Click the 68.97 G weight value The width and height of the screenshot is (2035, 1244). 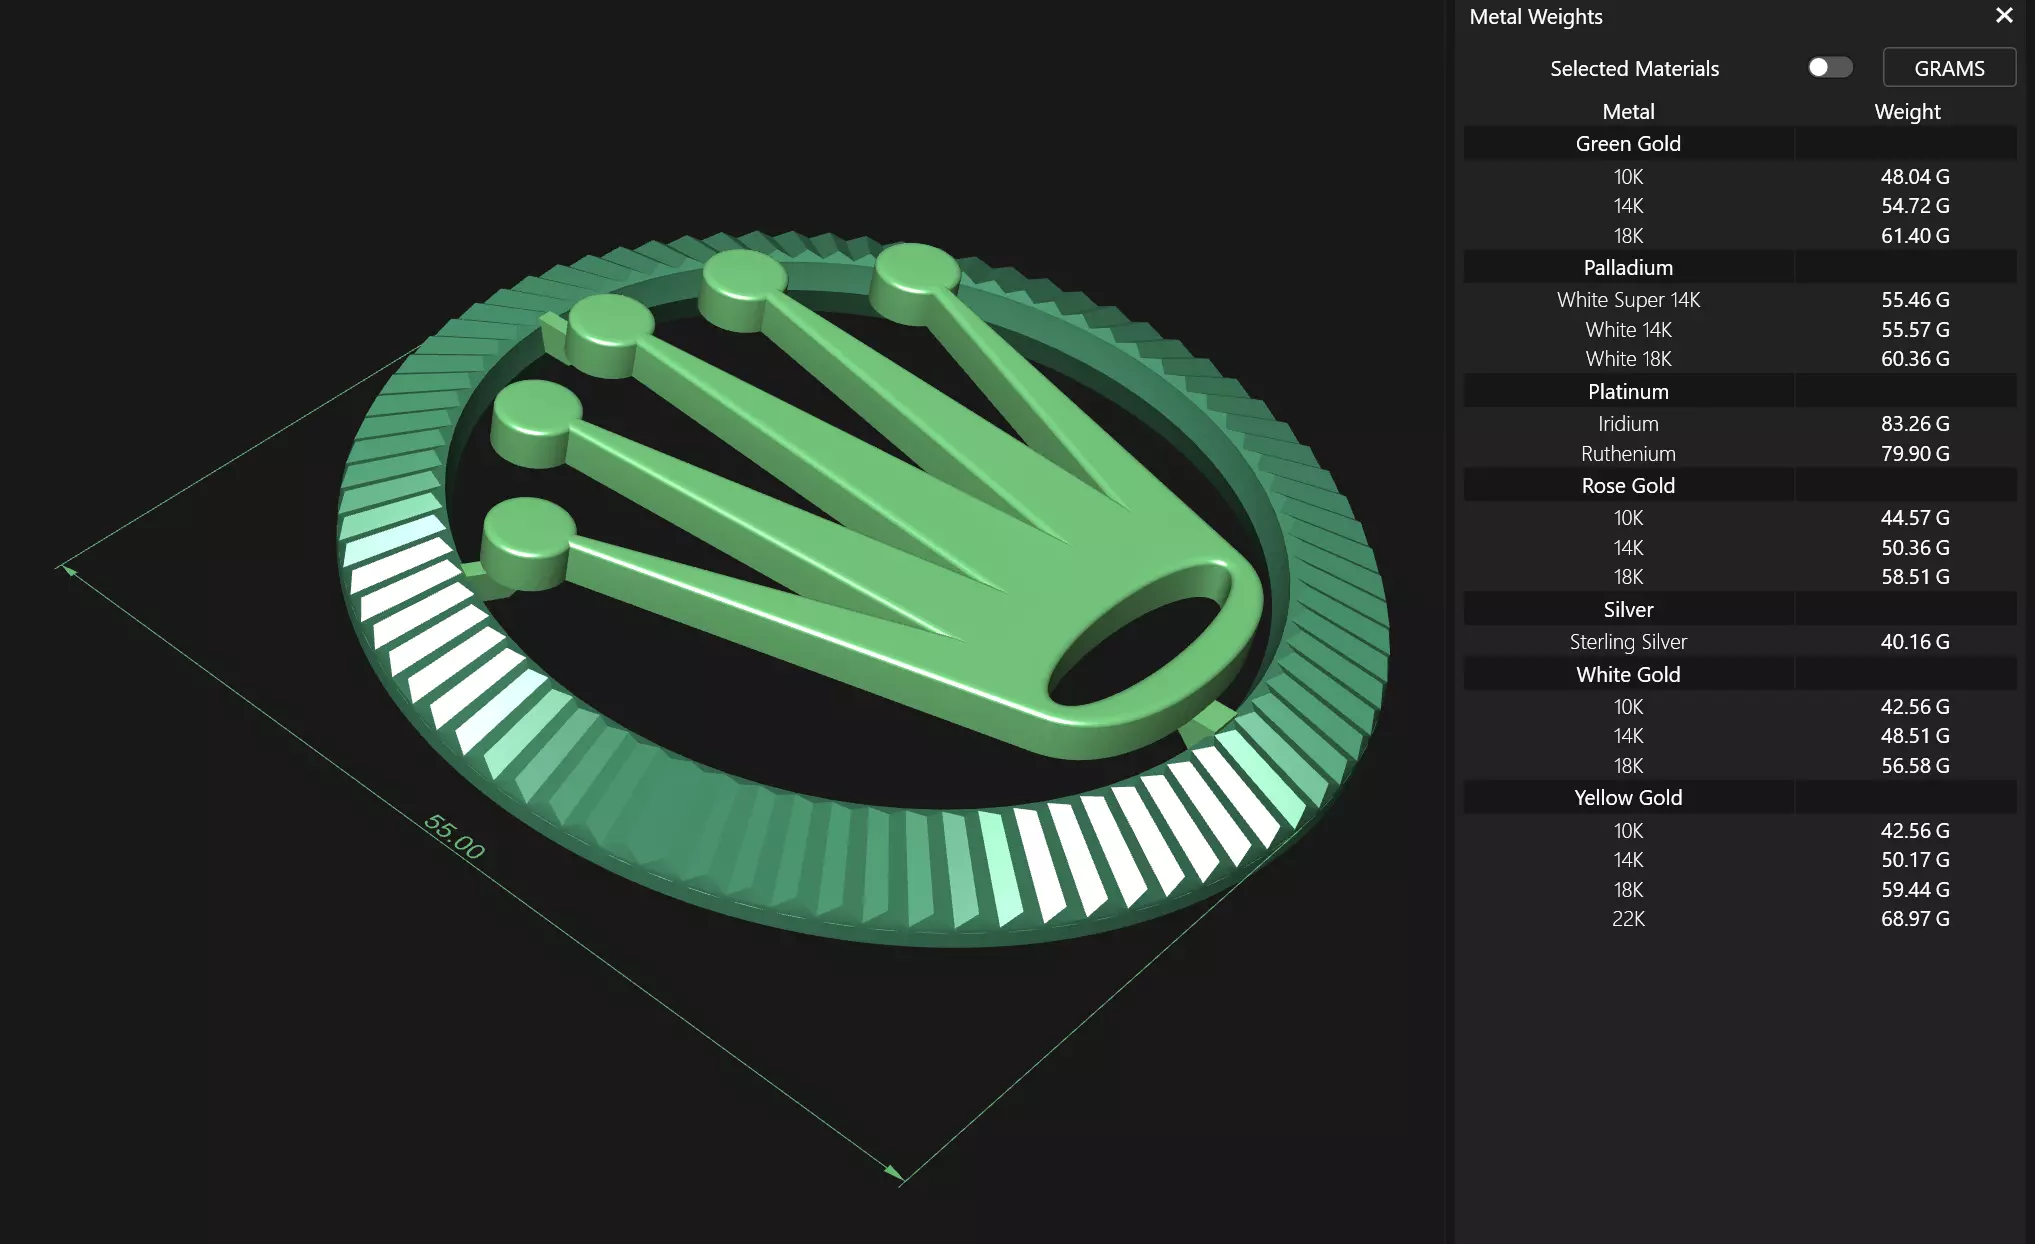pos(1915,919)
